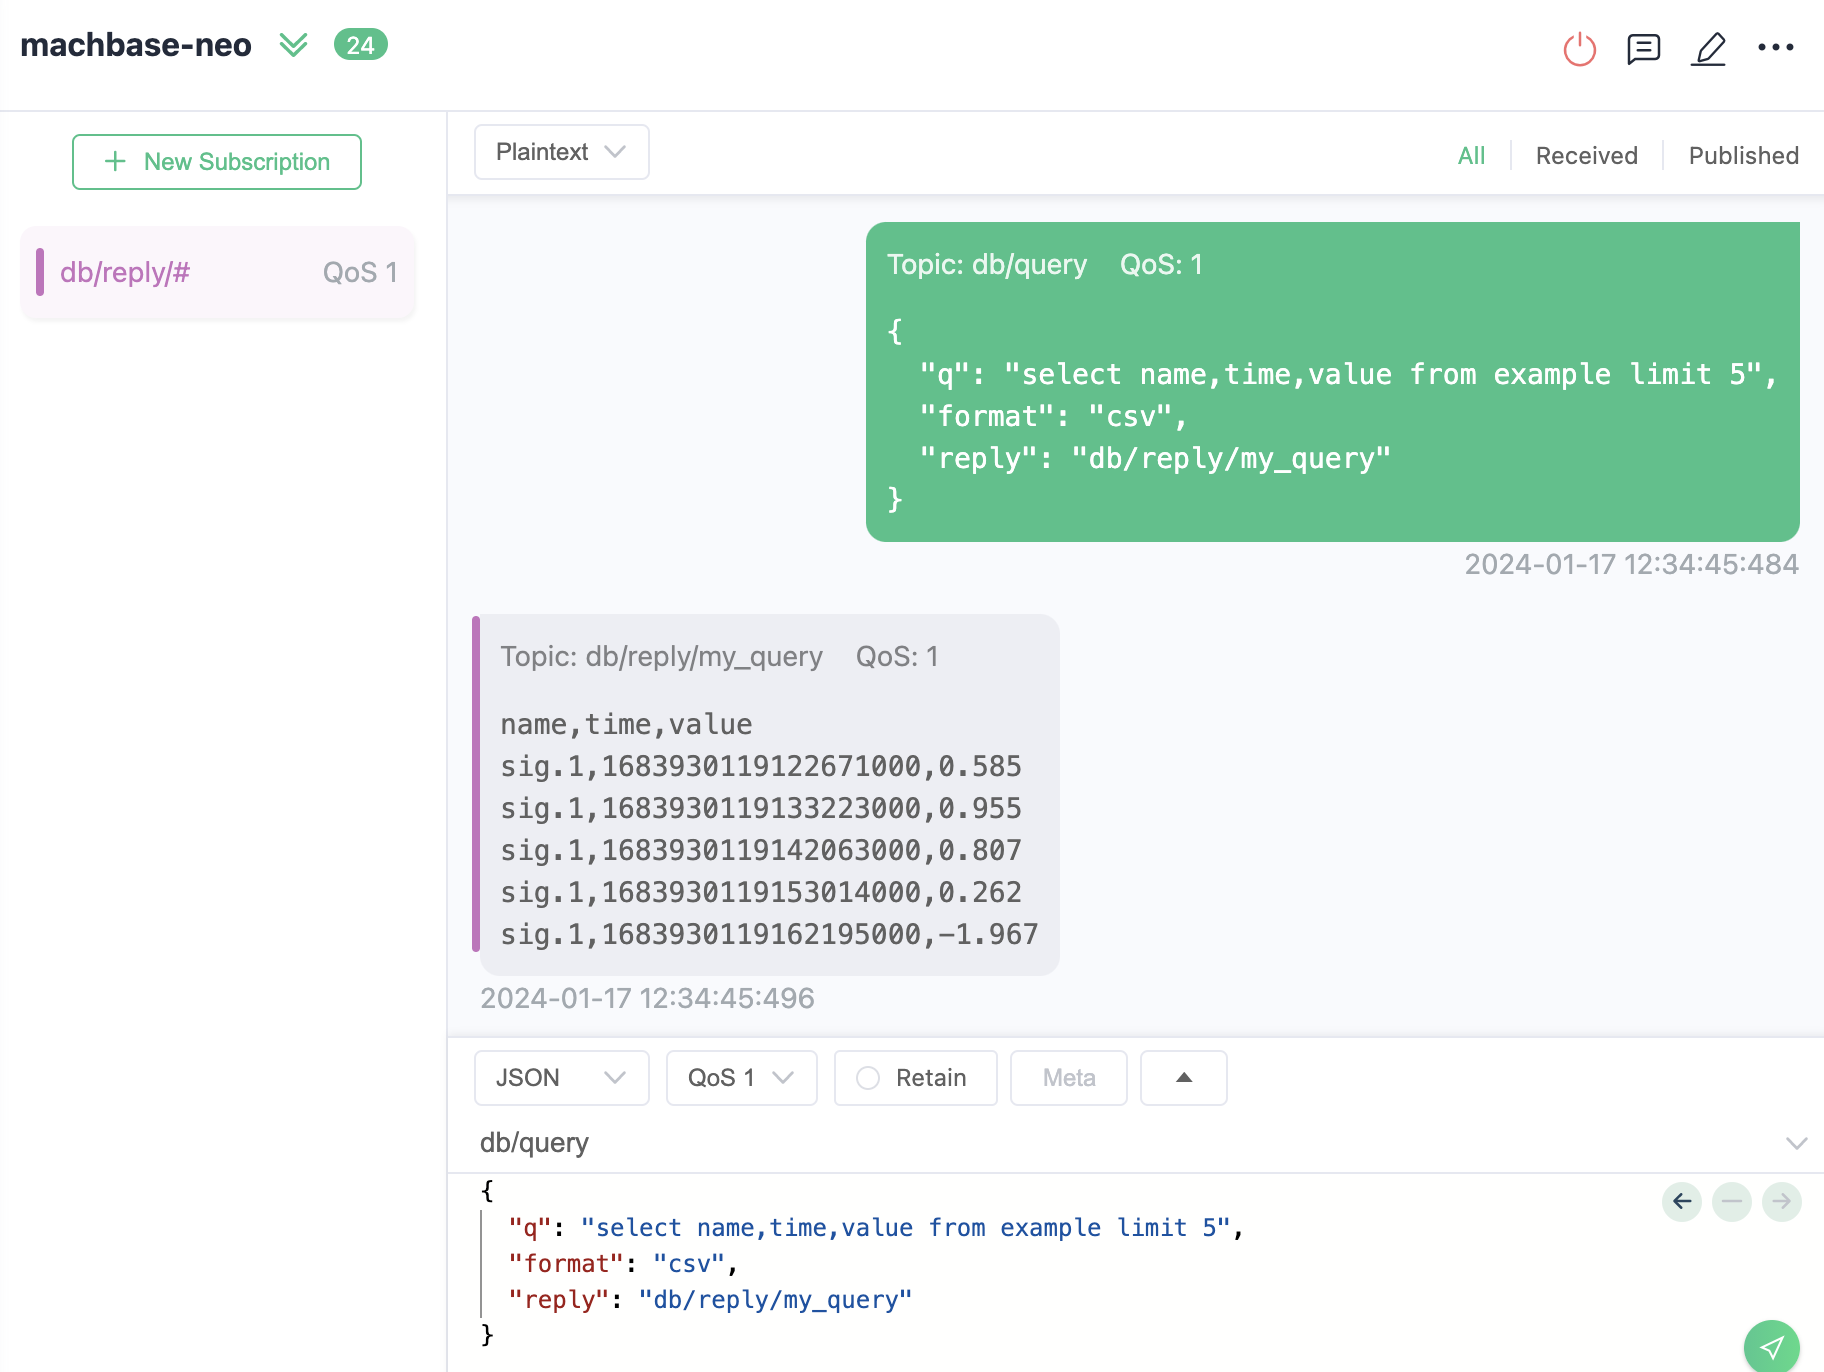Click the New Subscription button
The width and height of the screenshot is (1824, 1372).
[x=217, y=162]
